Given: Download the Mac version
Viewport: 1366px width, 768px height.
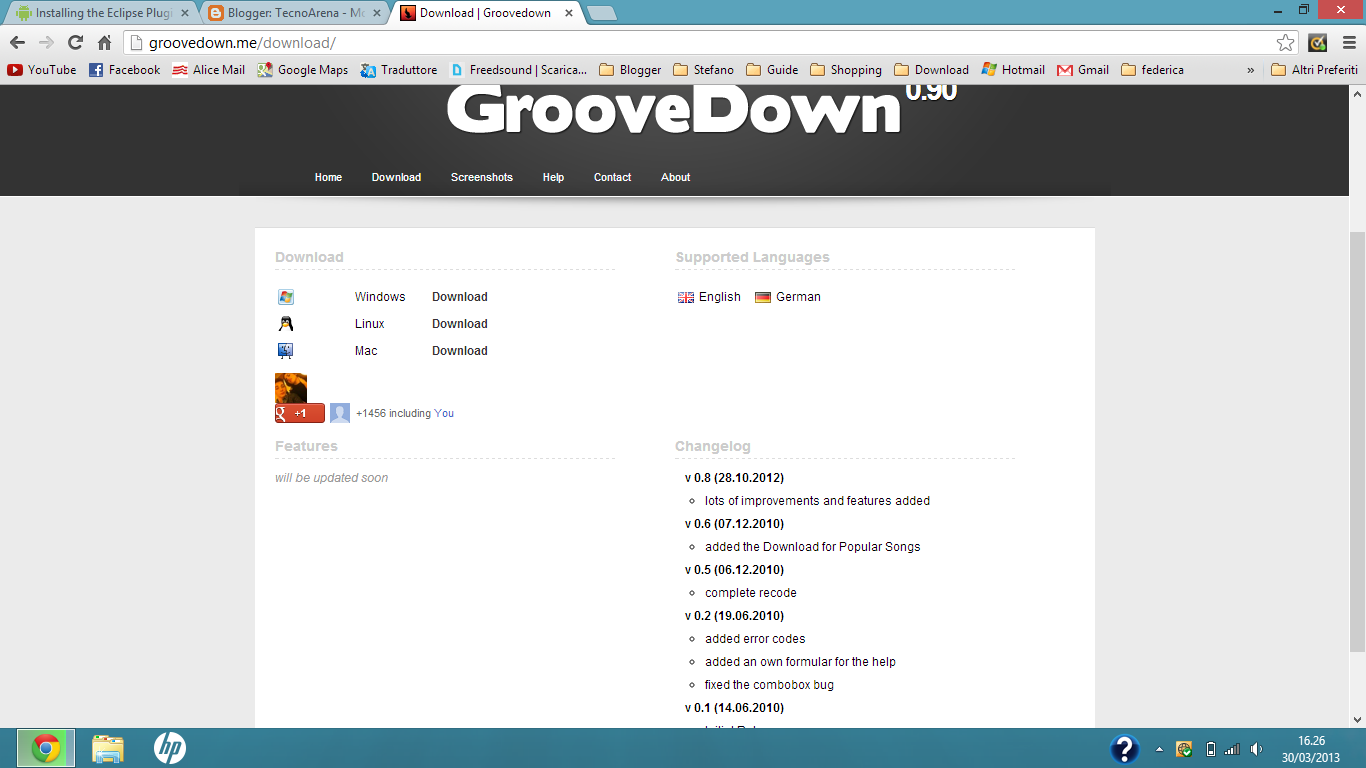Looking at the screenshot, I should [459, 351].
